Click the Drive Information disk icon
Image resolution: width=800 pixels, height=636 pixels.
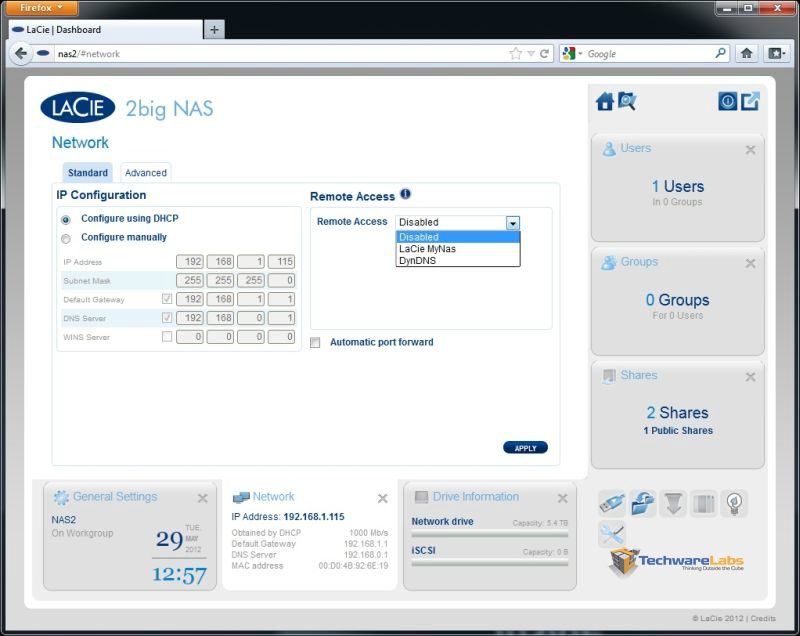click(421, 497)
